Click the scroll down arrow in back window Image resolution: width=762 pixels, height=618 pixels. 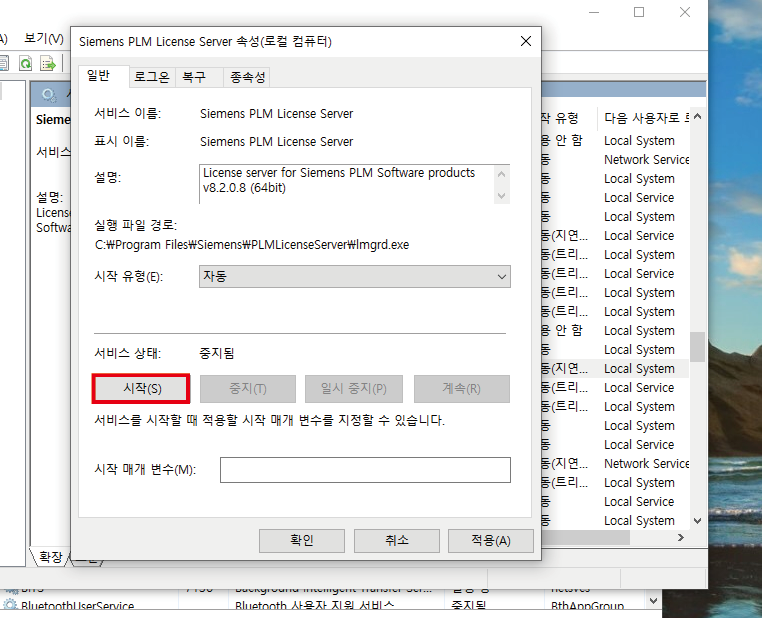[x=653, y=601]
